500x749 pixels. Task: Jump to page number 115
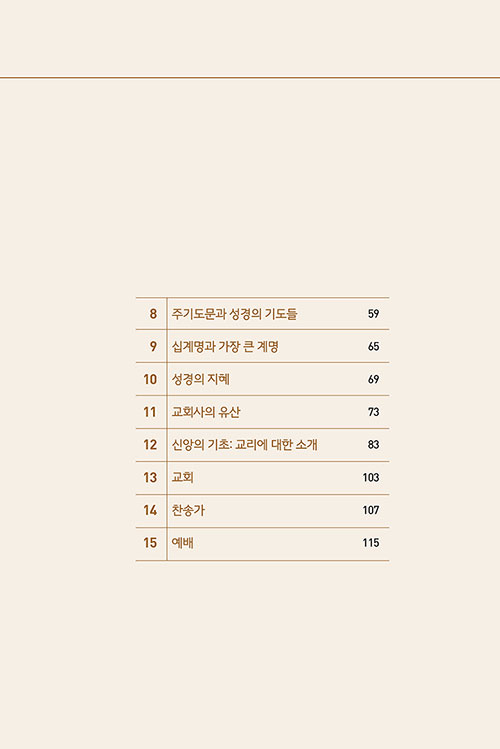coord(371,543)
